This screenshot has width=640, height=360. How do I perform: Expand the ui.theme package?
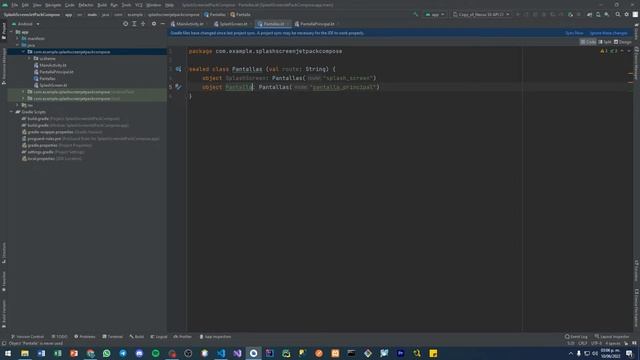(29, 58)
